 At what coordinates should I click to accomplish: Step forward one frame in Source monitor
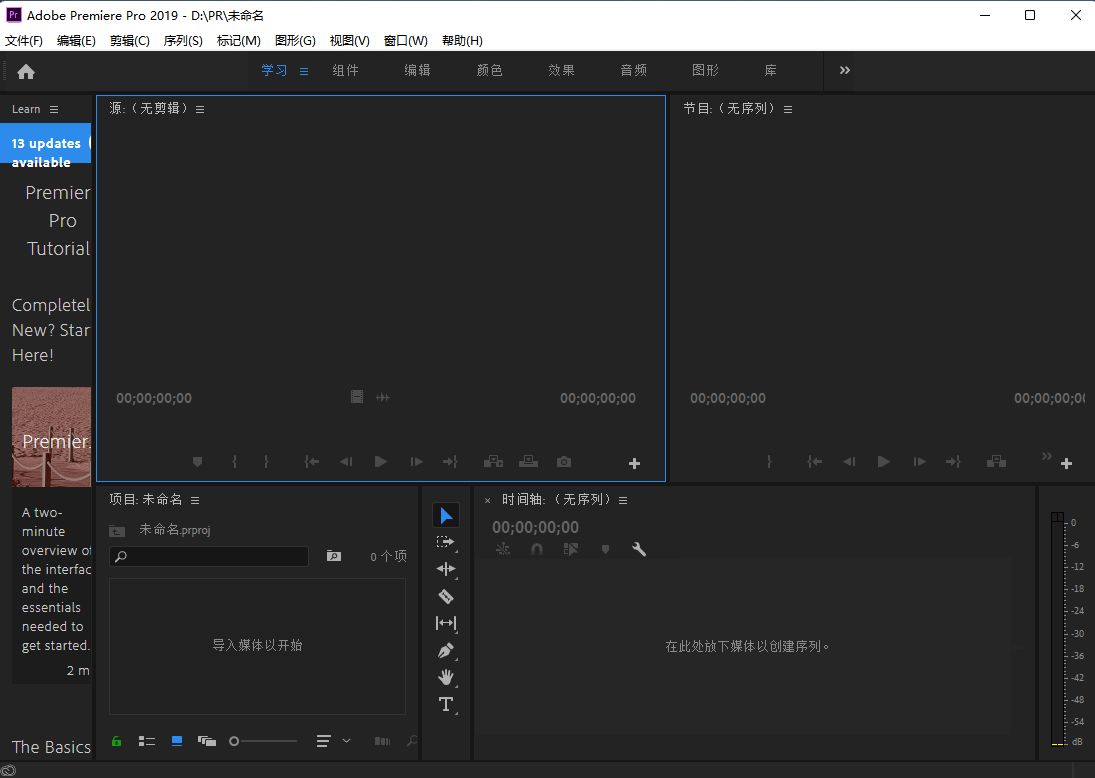(x=416, y=462)
